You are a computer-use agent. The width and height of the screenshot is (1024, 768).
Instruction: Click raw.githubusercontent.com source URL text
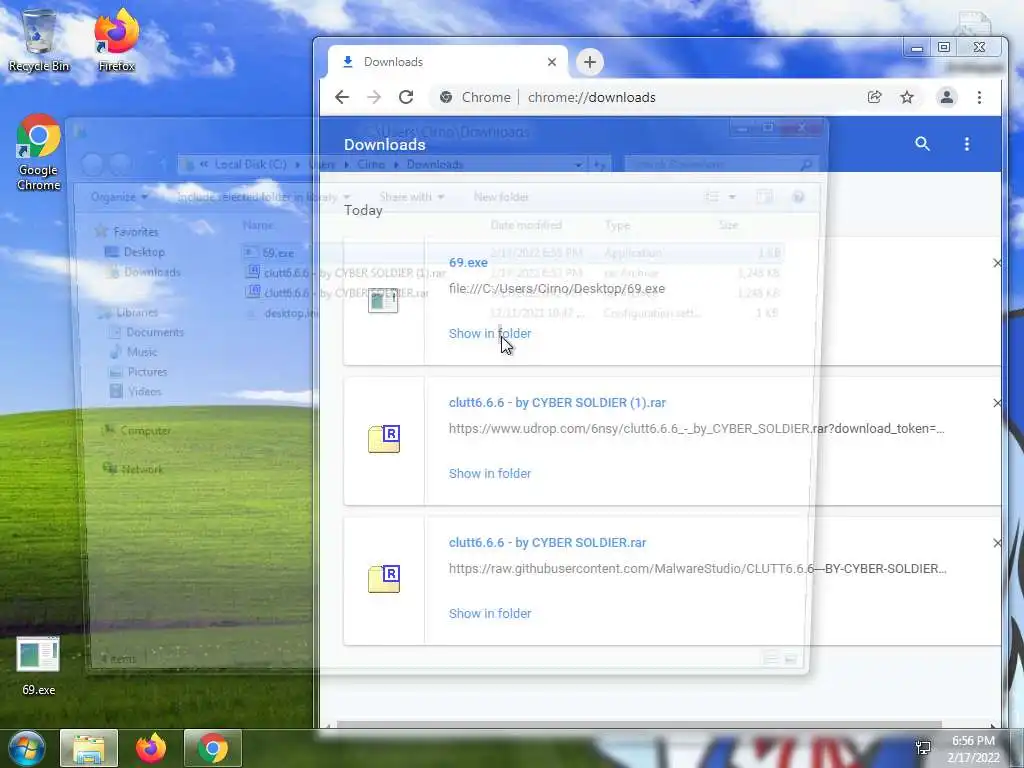click(697, 569)
